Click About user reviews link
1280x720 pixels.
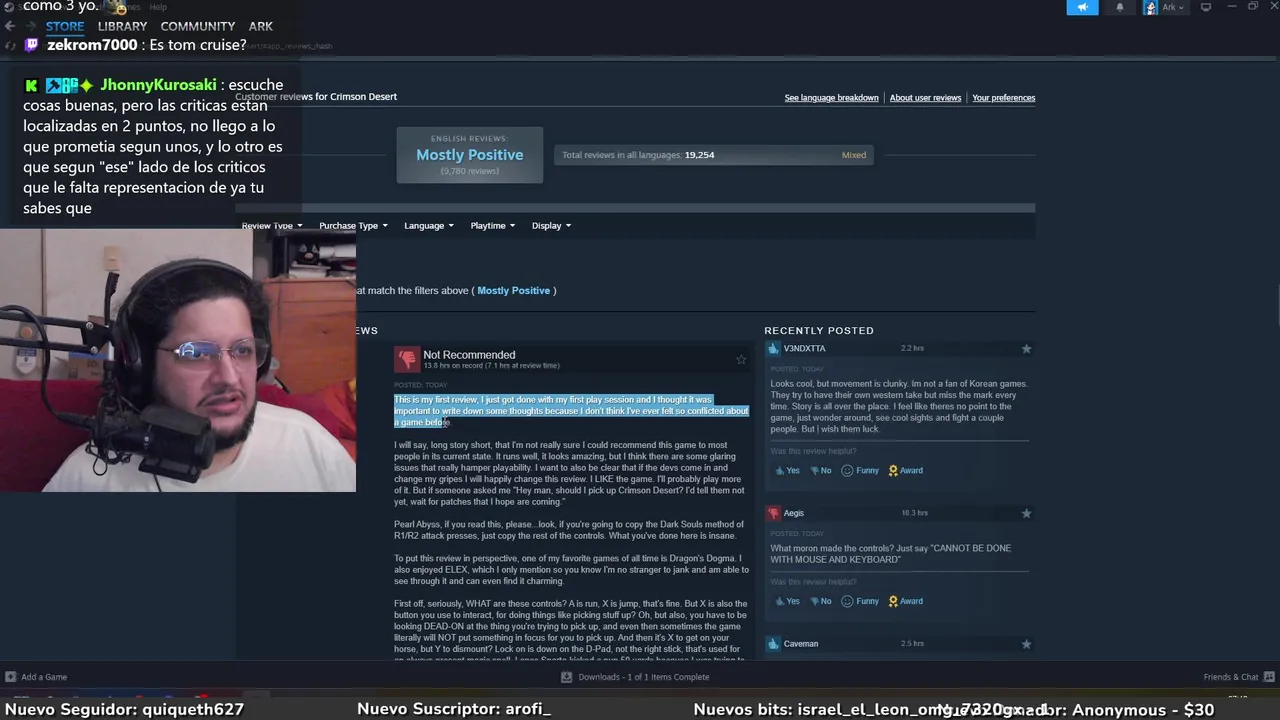[925, 98]
